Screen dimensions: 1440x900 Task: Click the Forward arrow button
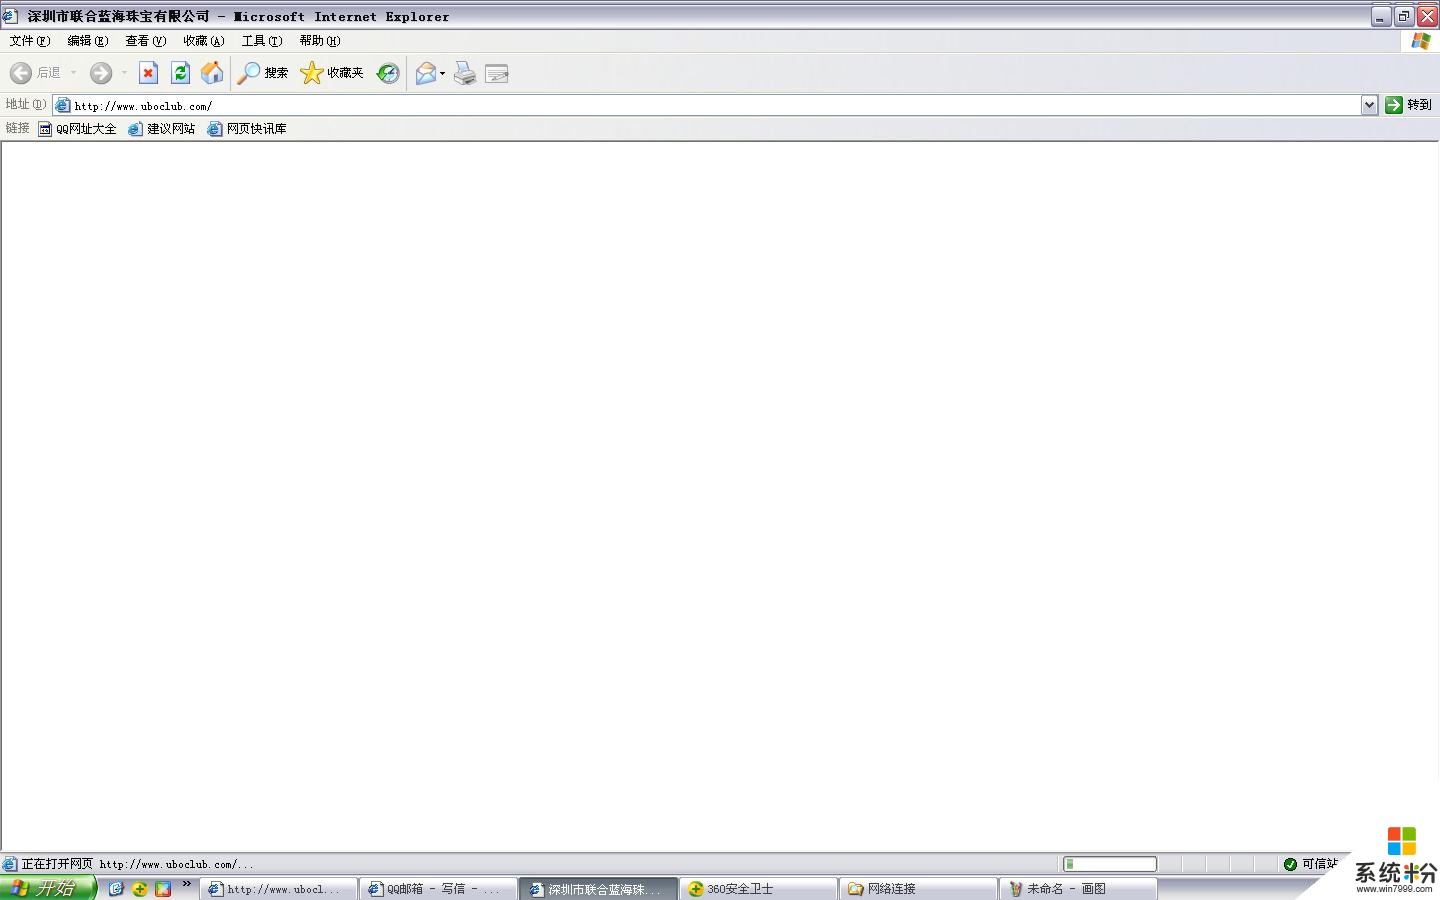coord(101,73)
